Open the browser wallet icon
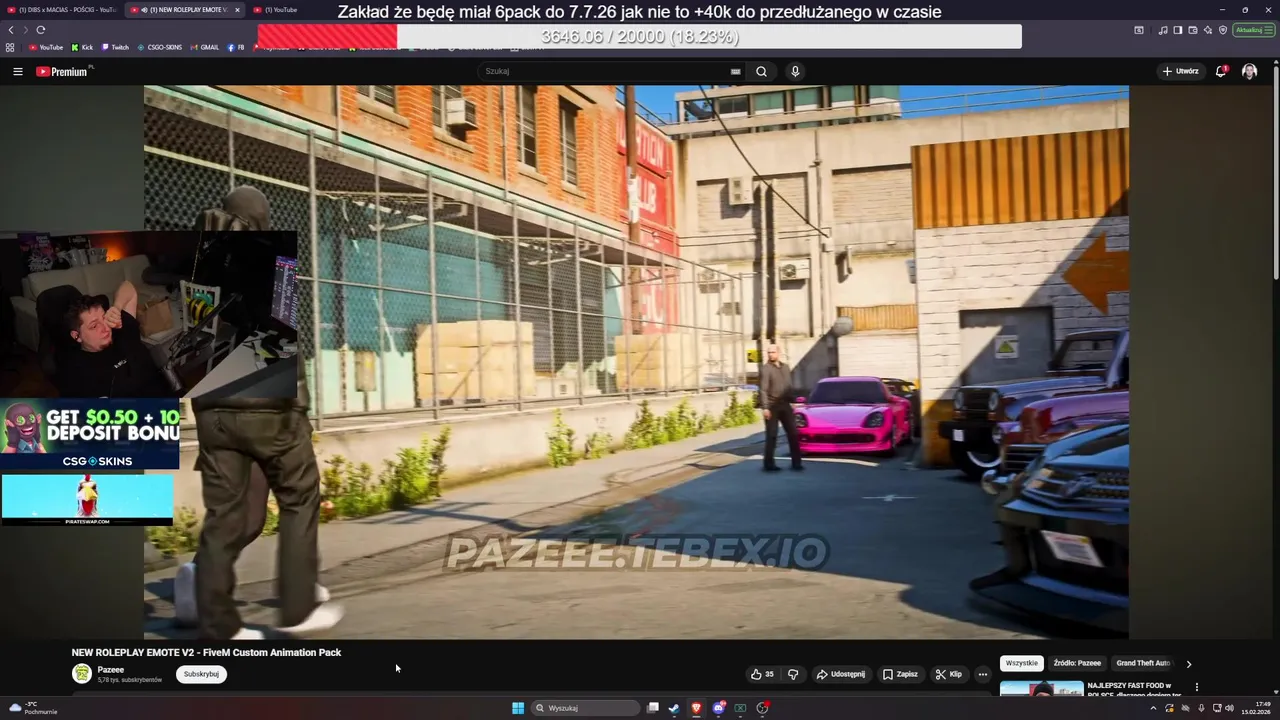This screenshot has width=1280, height=720. pos(1193,30)
